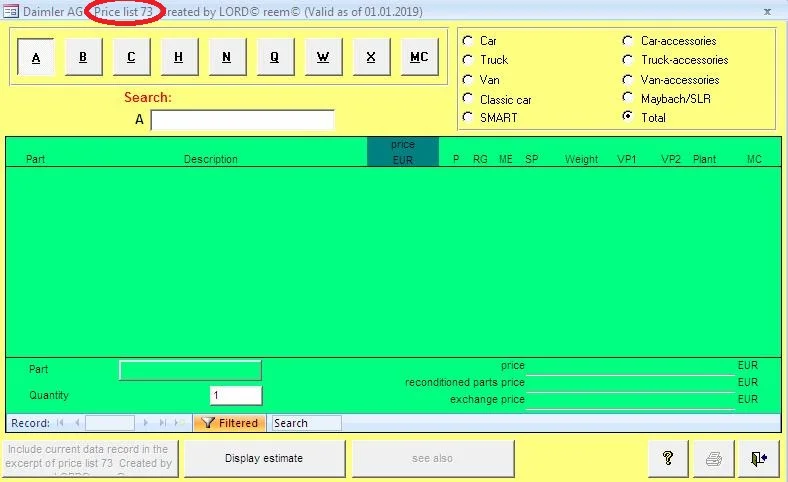788x482 pixels.
Task: Select the Van-accessories radio option
Action: pos(628,79)
